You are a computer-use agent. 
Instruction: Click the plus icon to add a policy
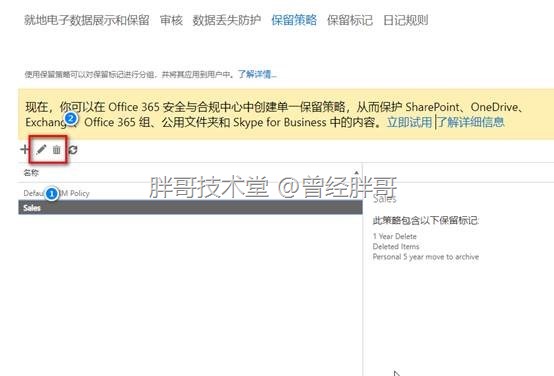tap(24, 149)
